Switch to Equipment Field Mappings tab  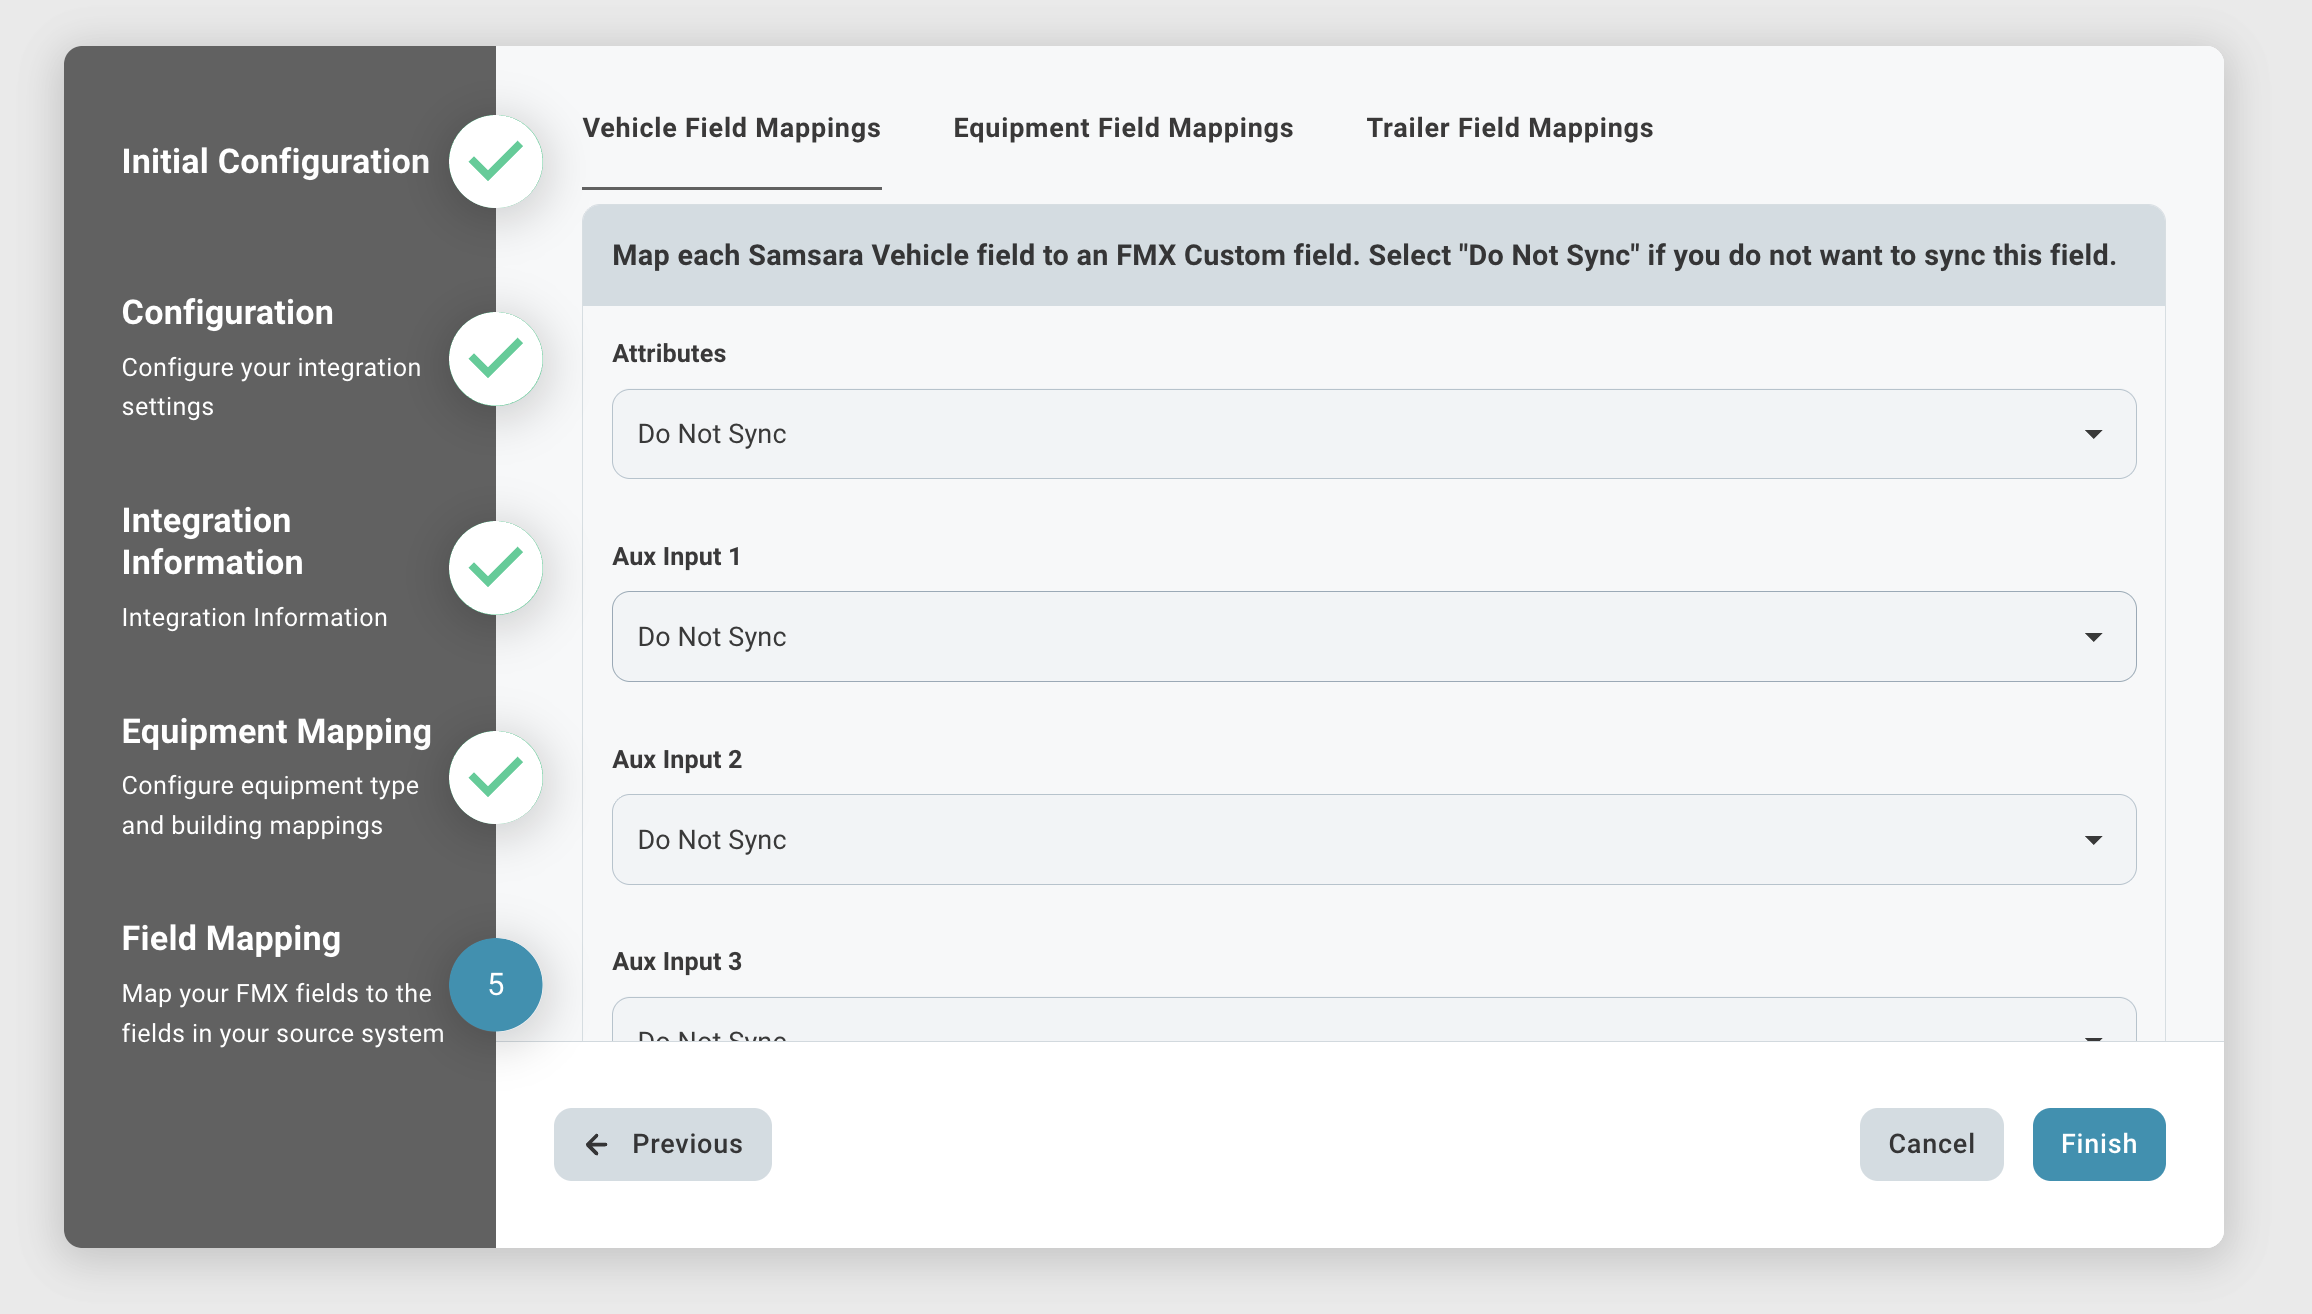(x=1122, y=128)
